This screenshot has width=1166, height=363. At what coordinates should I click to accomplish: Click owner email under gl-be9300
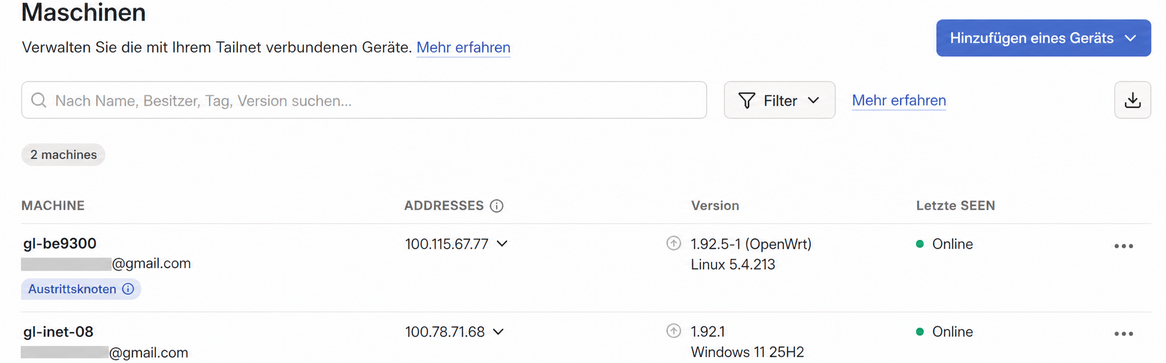(106, 263)
